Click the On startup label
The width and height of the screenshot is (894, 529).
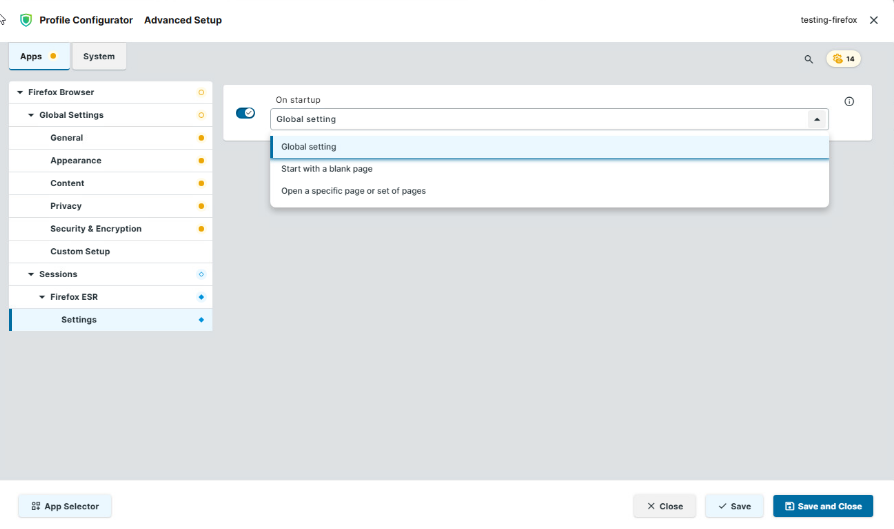tap(298, 100)
